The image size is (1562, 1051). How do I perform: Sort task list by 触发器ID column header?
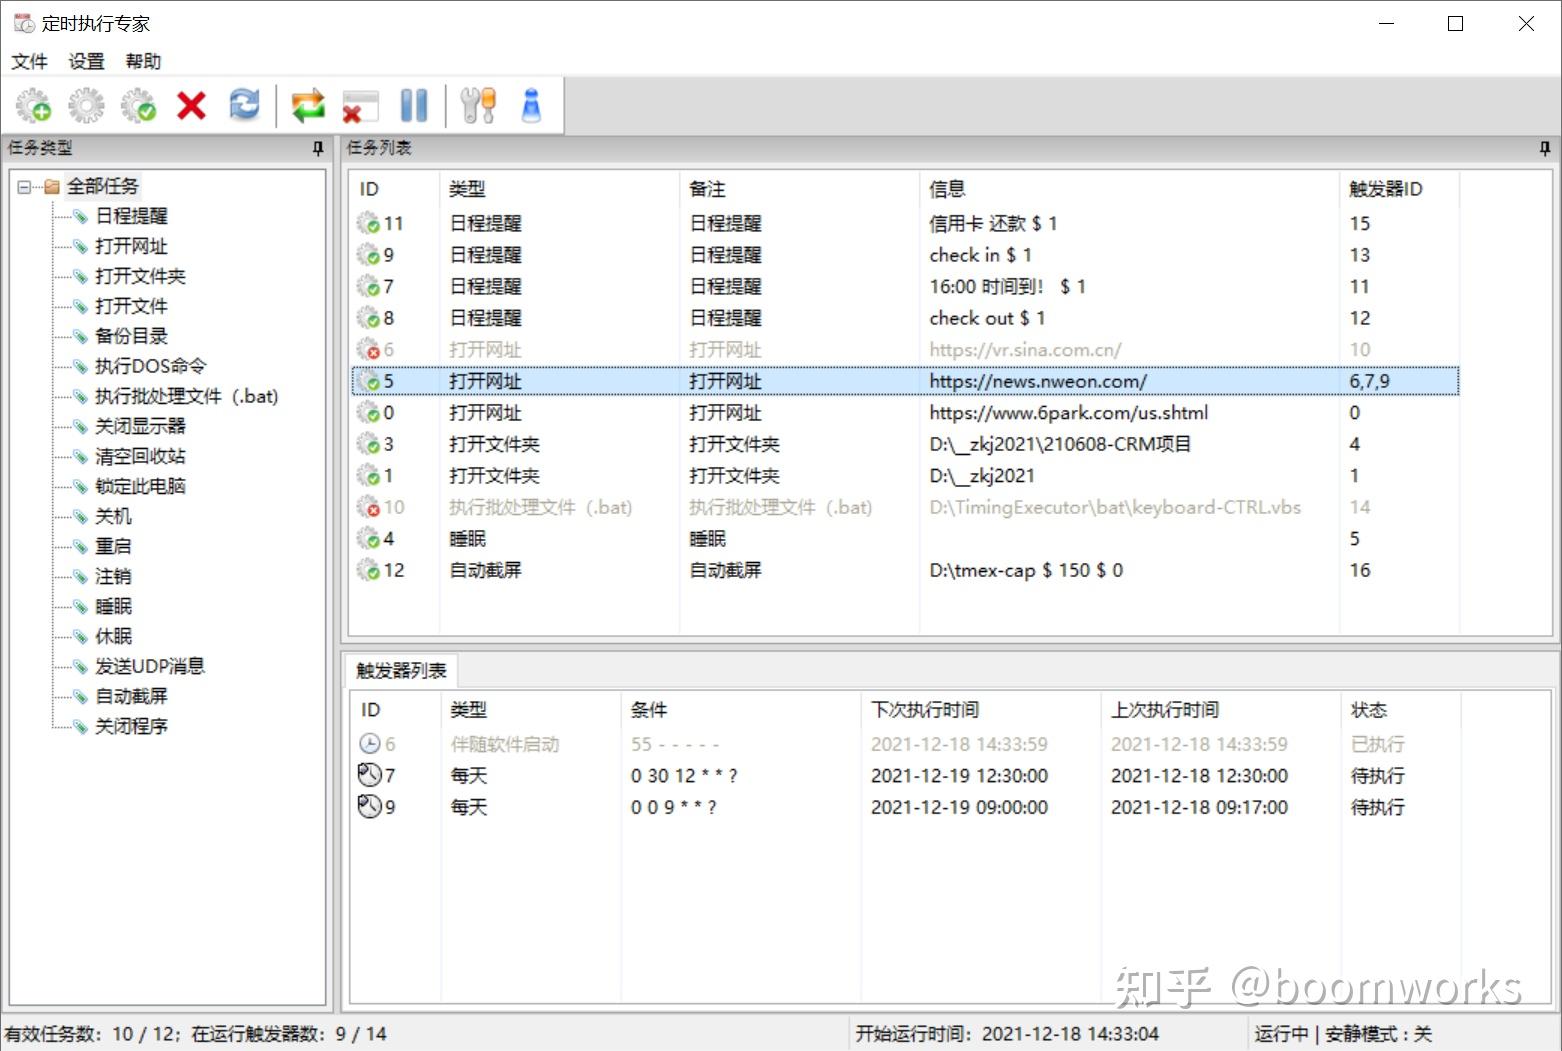[1399, 189]
